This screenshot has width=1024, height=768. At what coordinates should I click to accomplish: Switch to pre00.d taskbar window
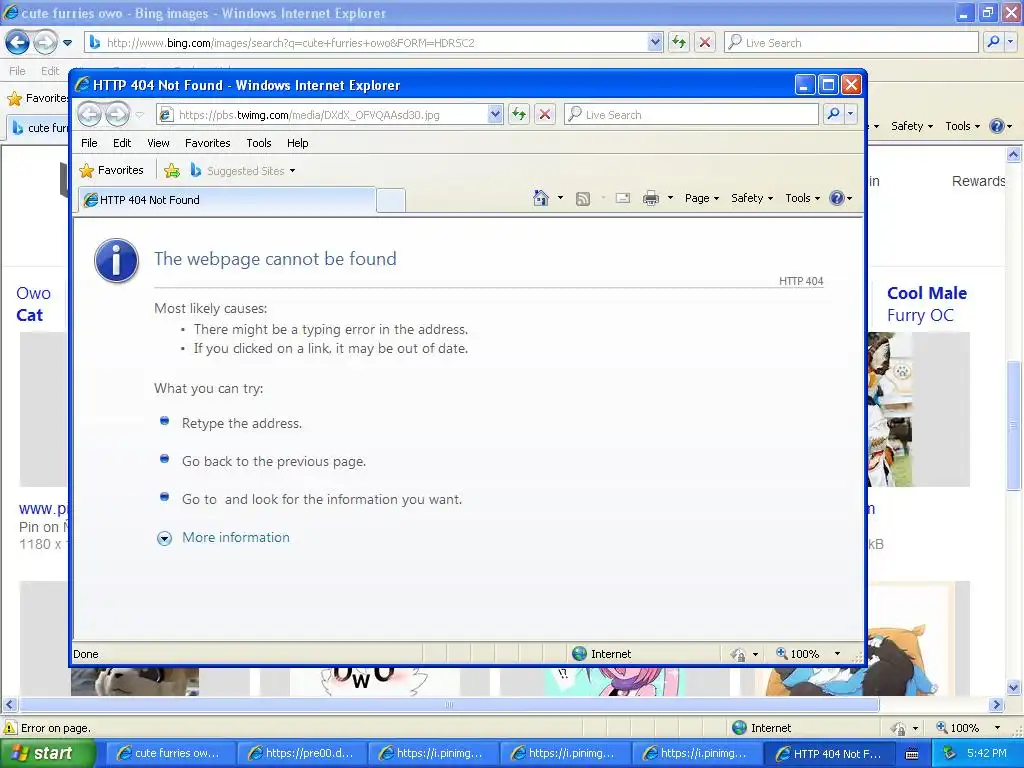300,754
